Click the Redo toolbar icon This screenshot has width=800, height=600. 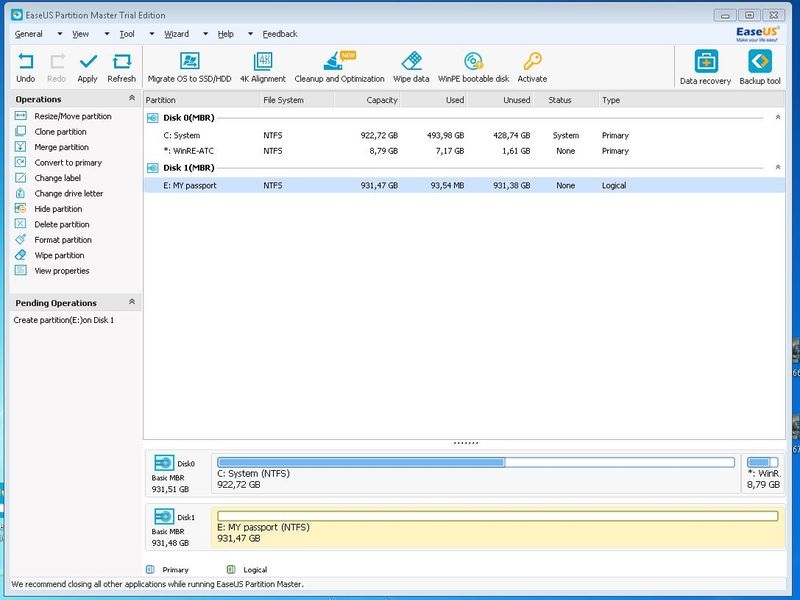pos(57,62)
